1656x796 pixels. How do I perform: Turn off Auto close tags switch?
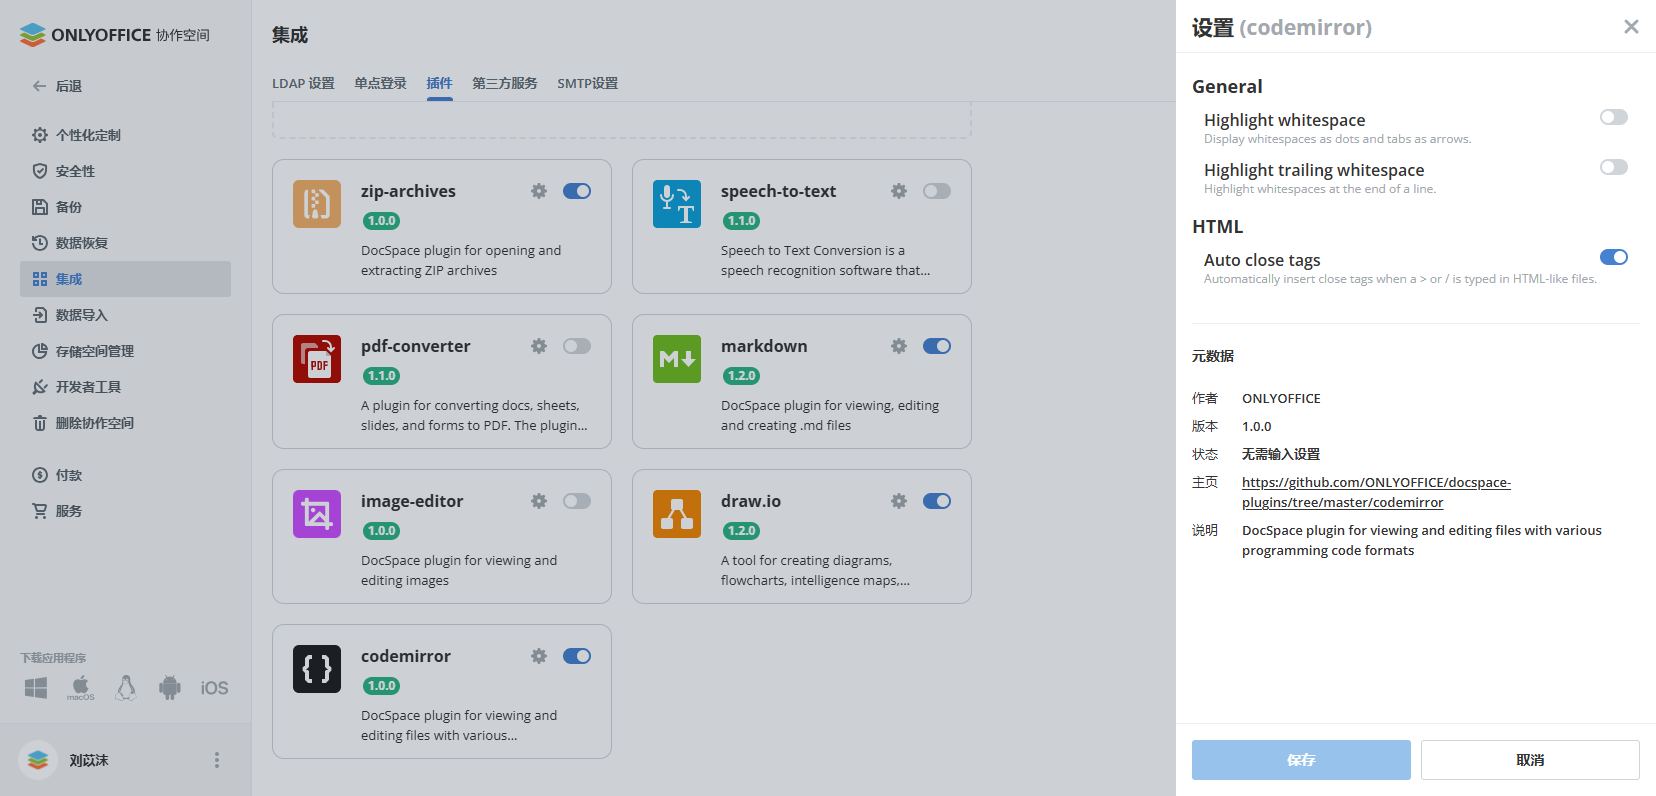tap(1614, 257)
